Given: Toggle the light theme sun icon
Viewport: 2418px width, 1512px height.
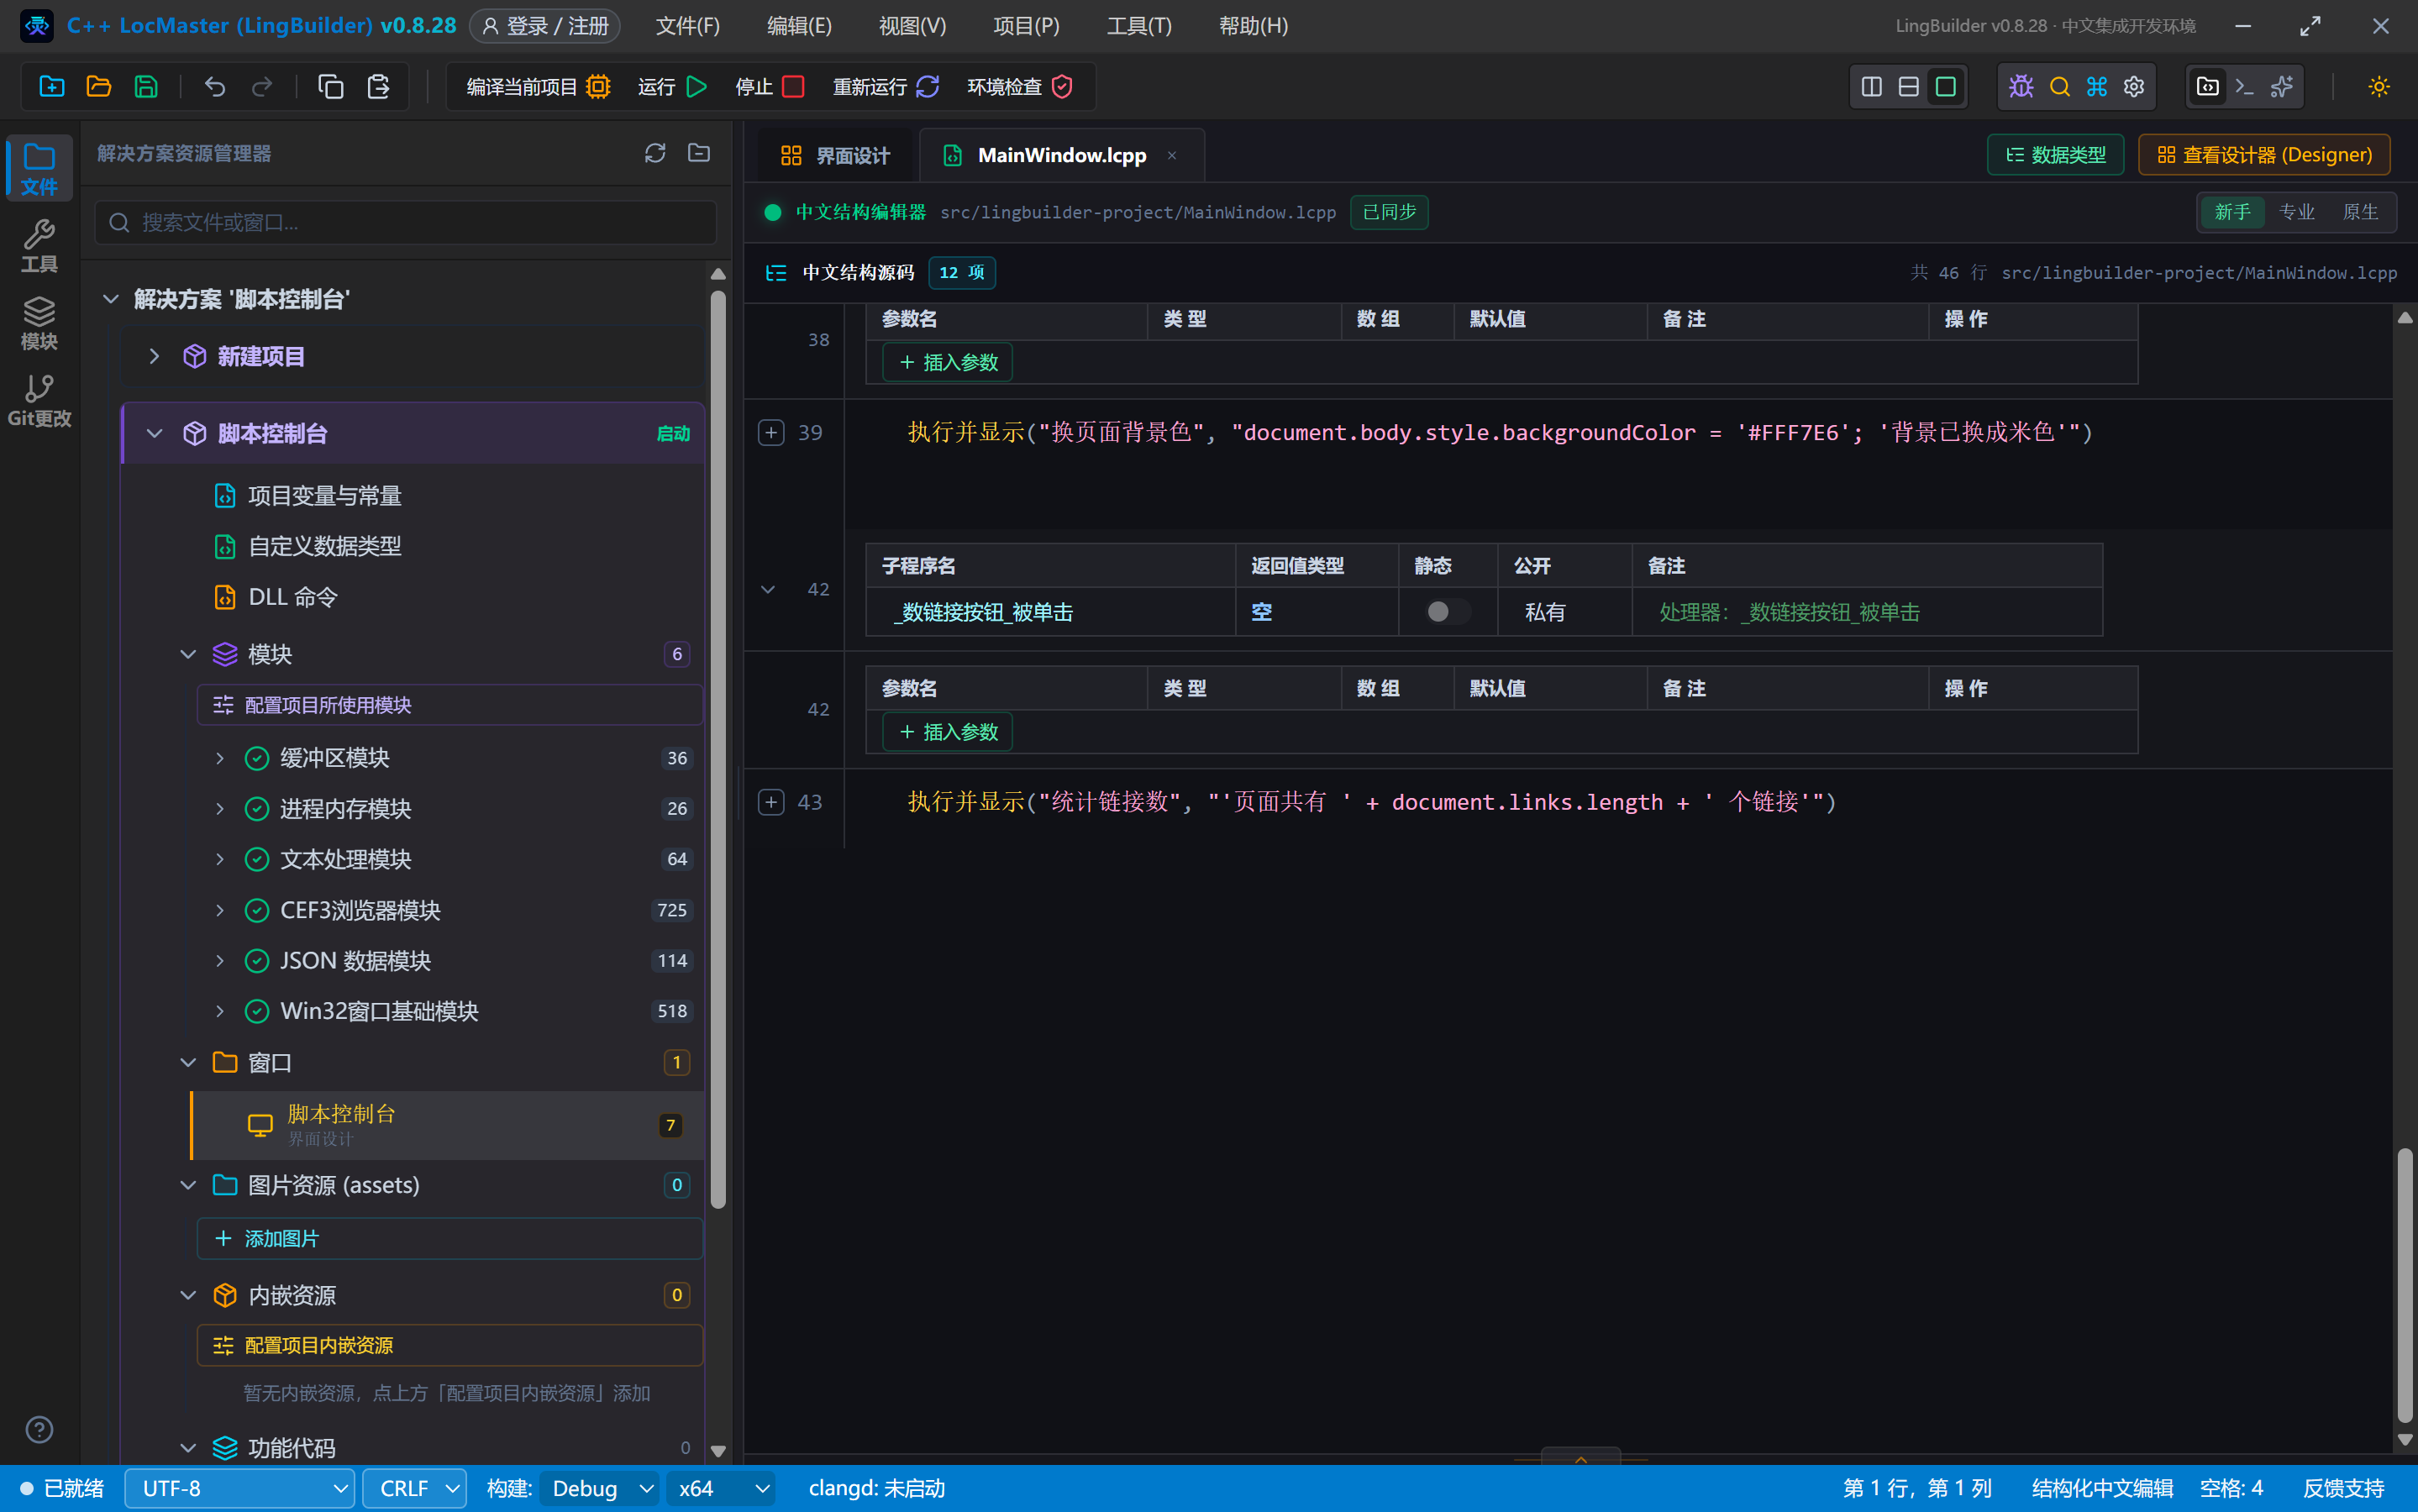Looking at the screenshot, I should [x=2379, y=87].
